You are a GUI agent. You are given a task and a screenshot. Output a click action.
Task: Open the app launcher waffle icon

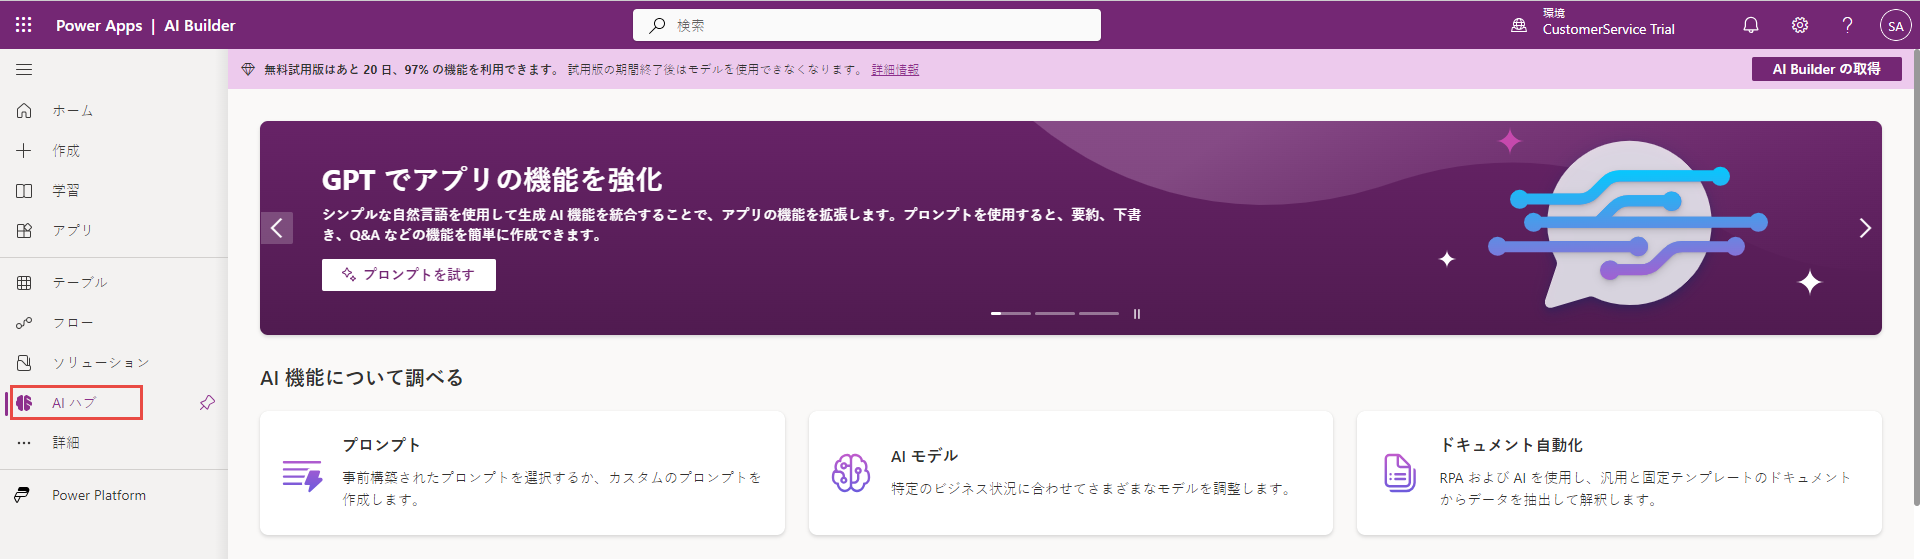[24, 25]
